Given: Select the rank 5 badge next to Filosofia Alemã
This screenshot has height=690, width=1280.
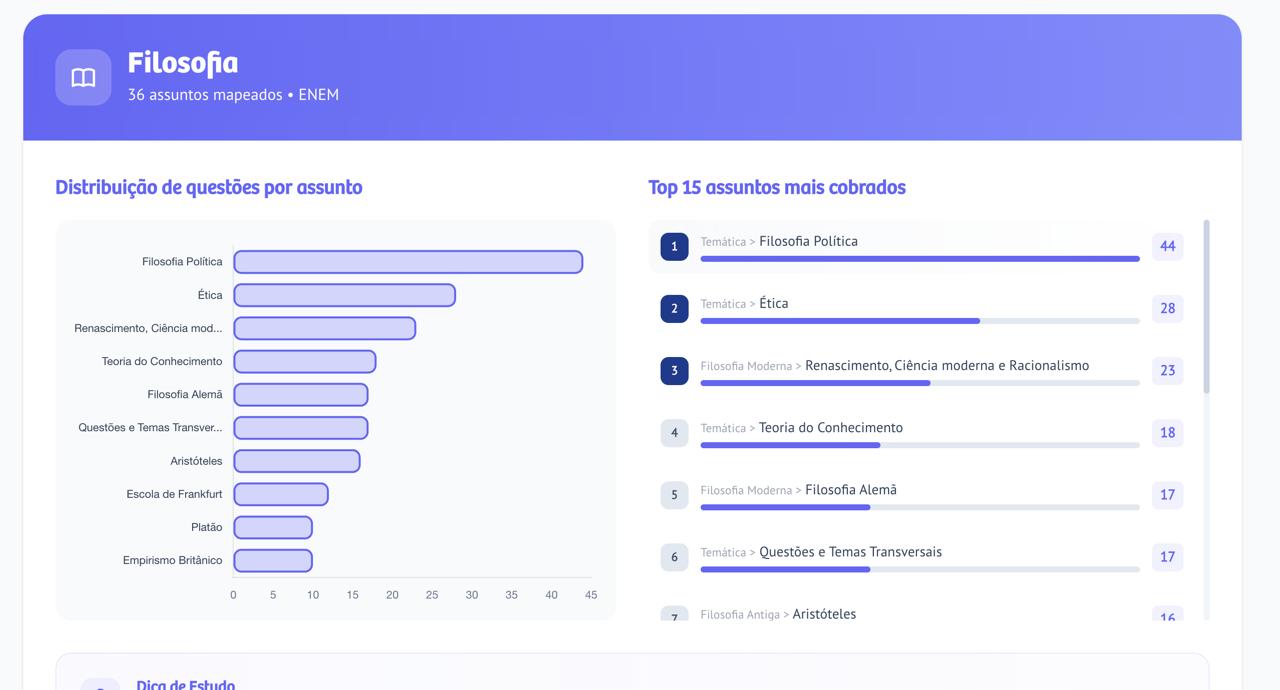Looking at the screenshot, I should [673, 495].
